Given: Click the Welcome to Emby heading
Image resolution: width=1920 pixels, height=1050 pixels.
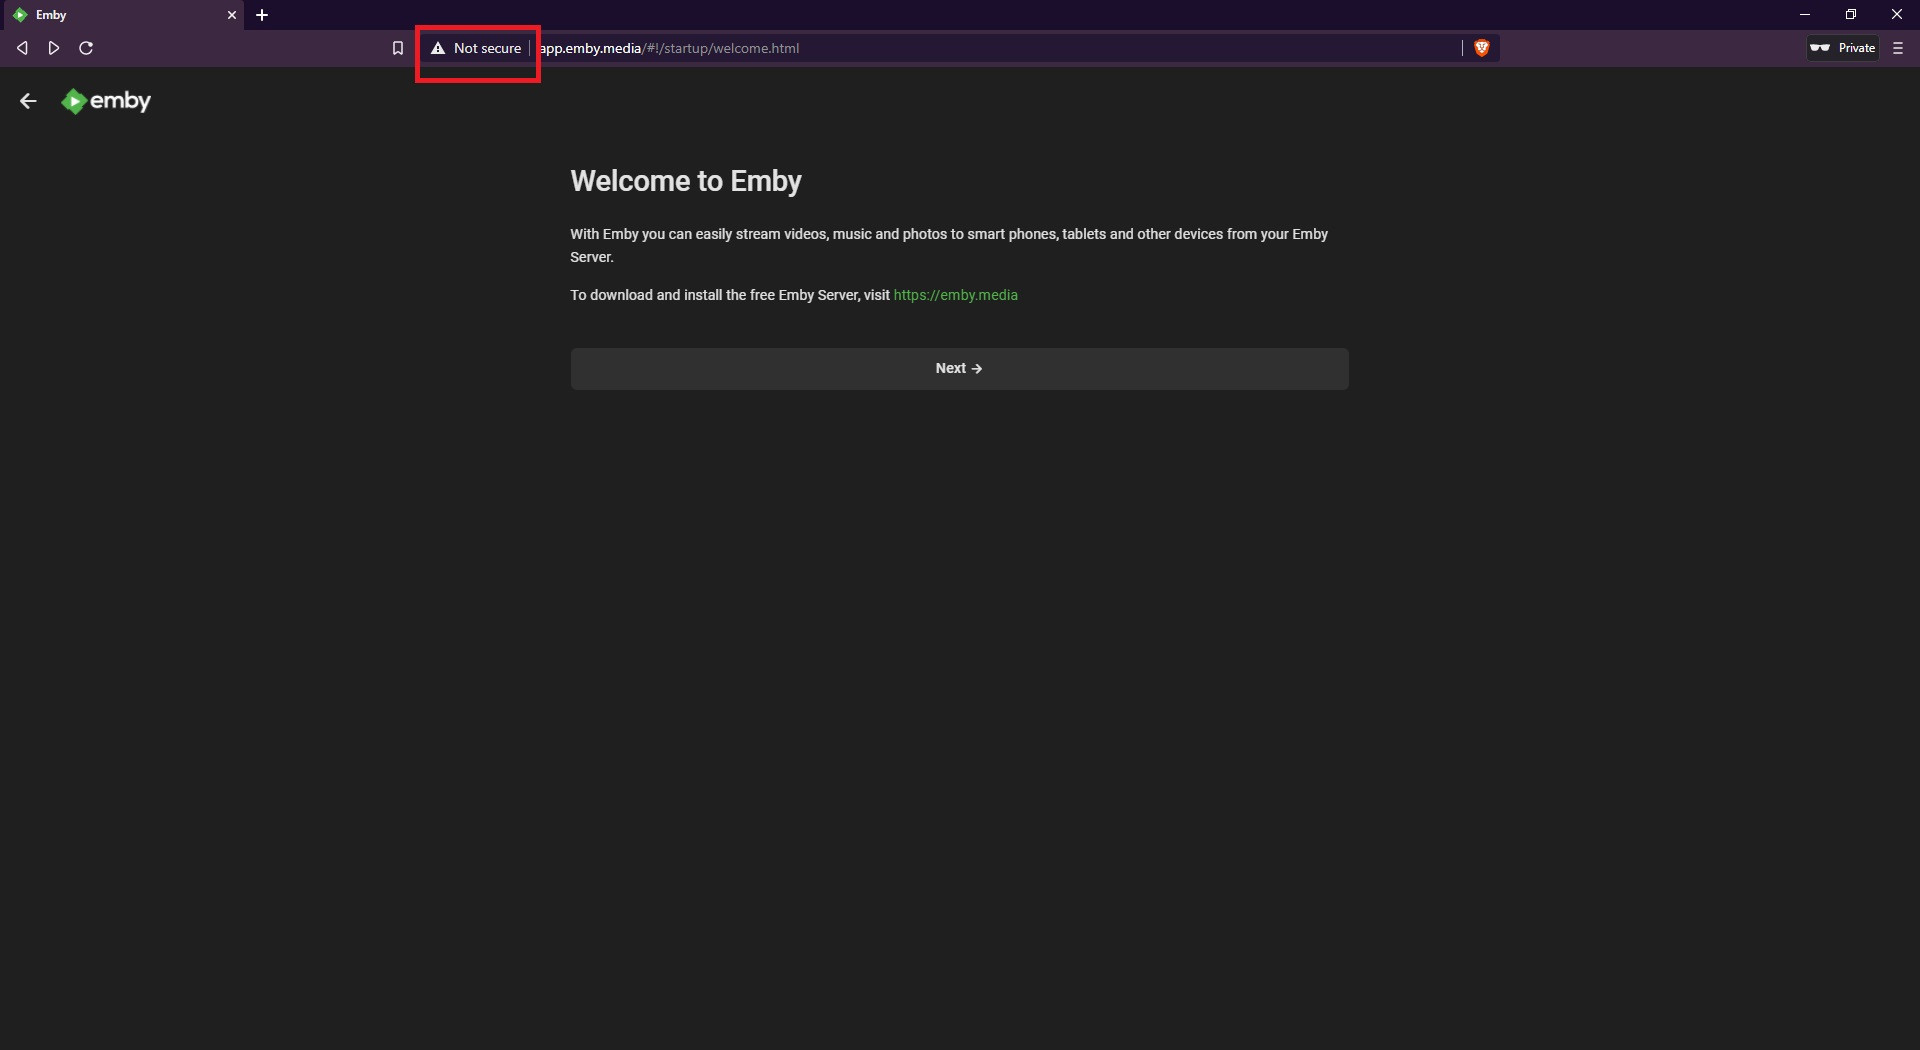Looking at the screenshot, I should (686, 181).
